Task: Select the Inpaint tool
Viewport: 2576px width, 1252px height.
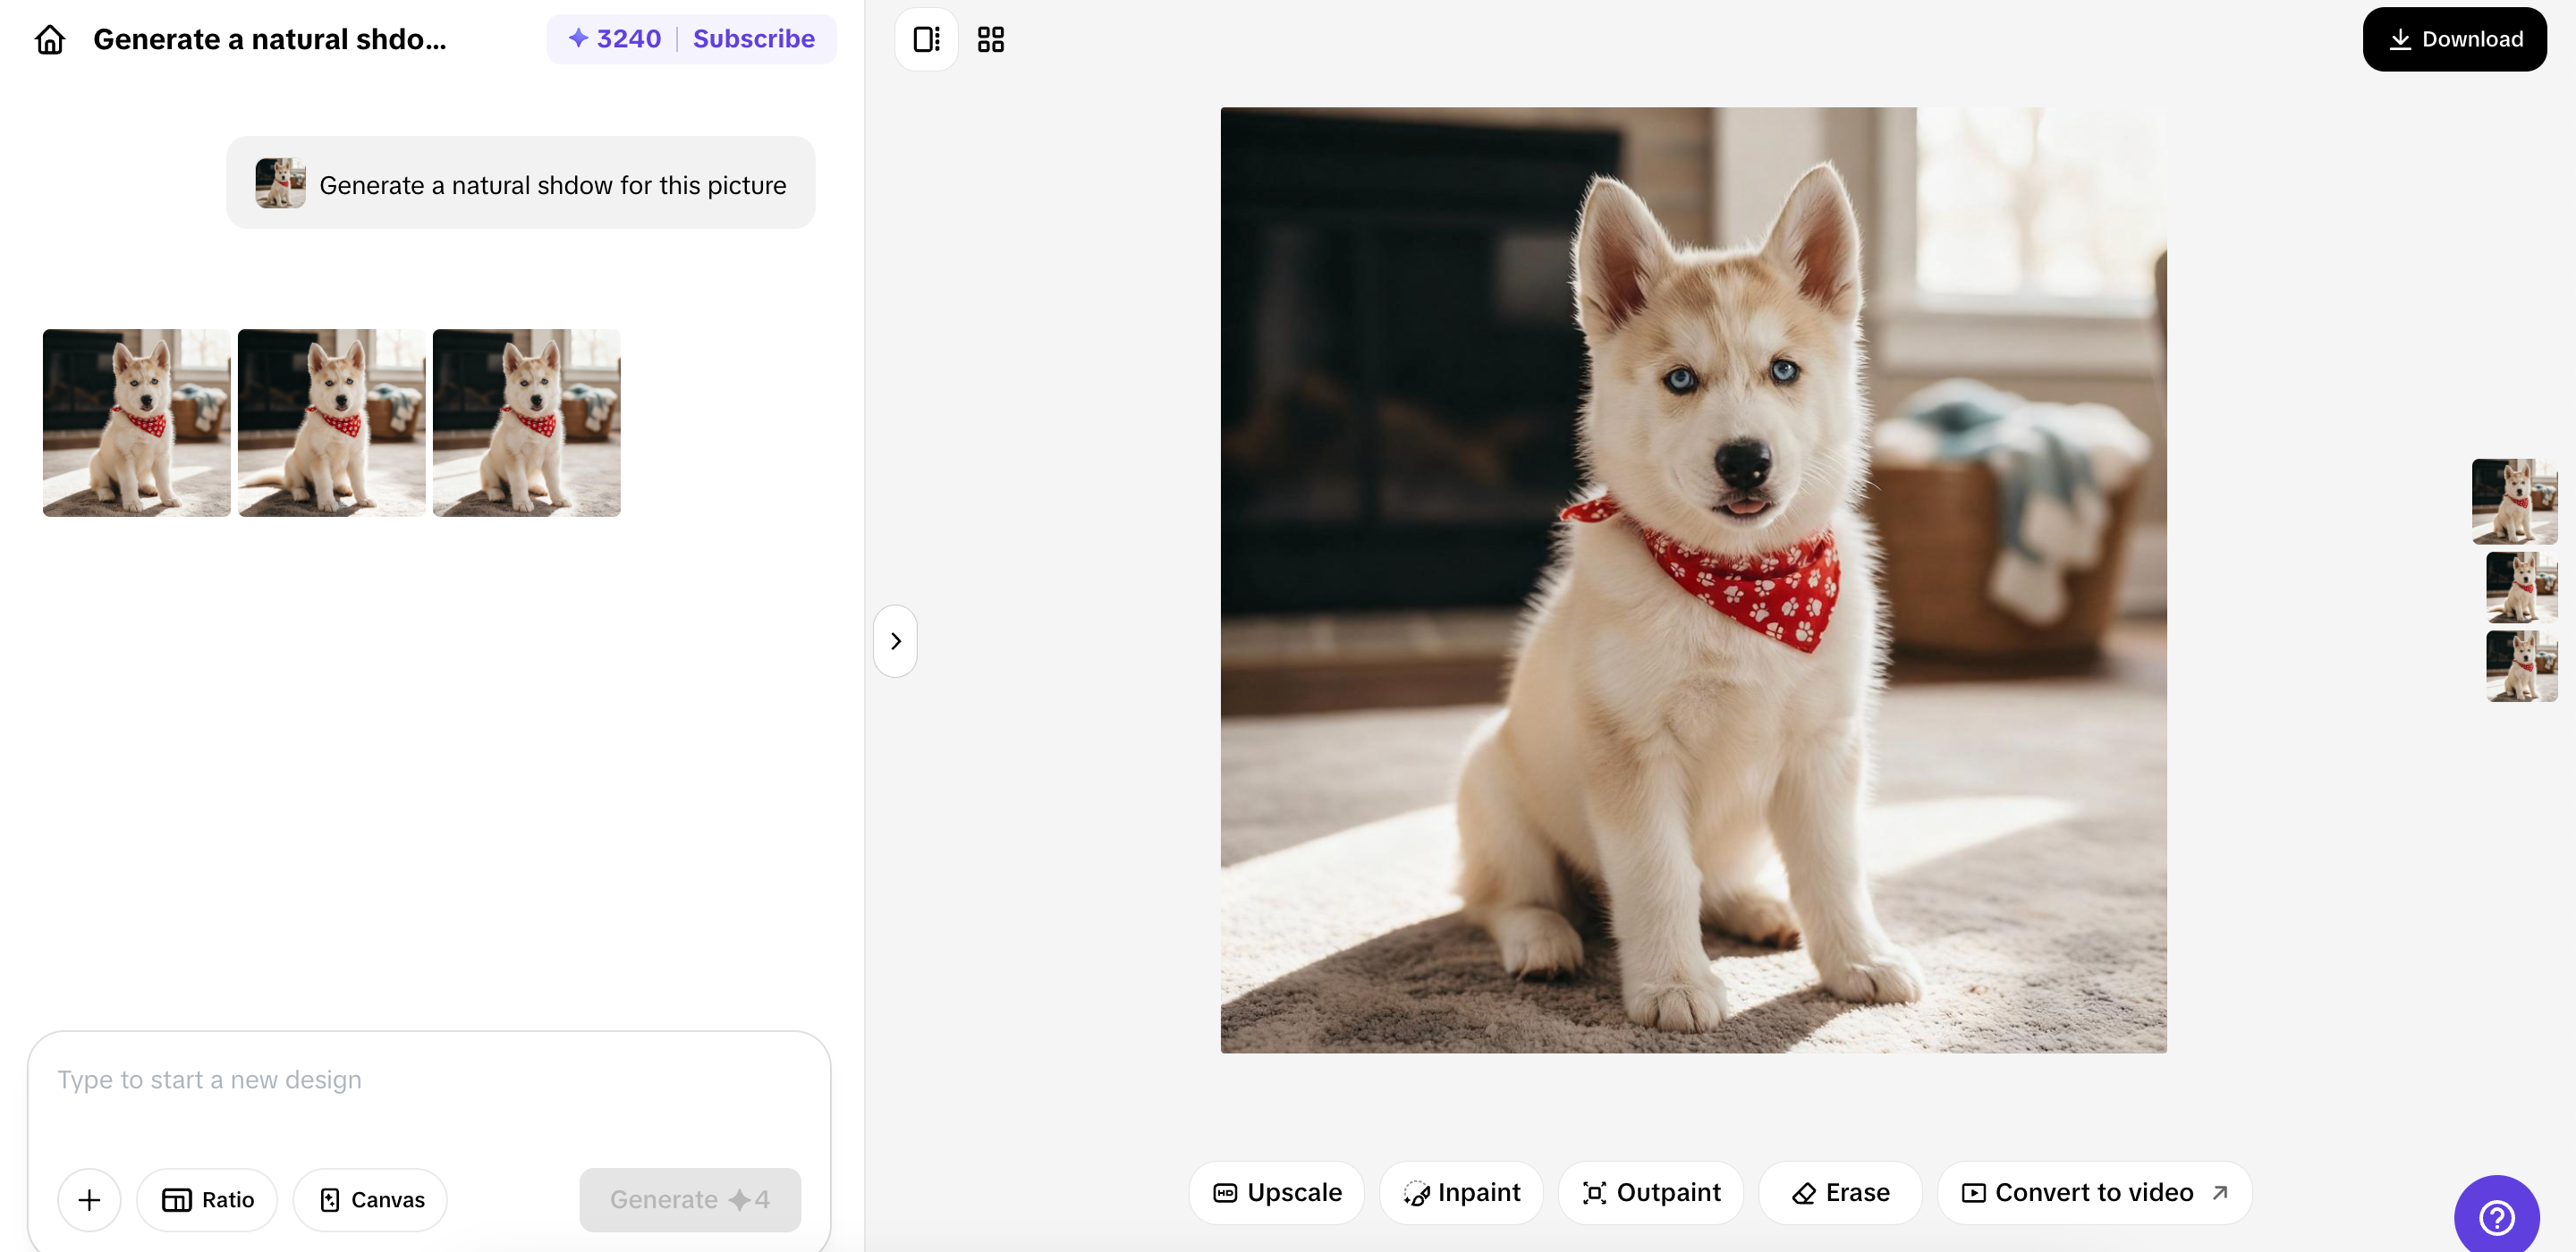Action: click(1461, 1192)
